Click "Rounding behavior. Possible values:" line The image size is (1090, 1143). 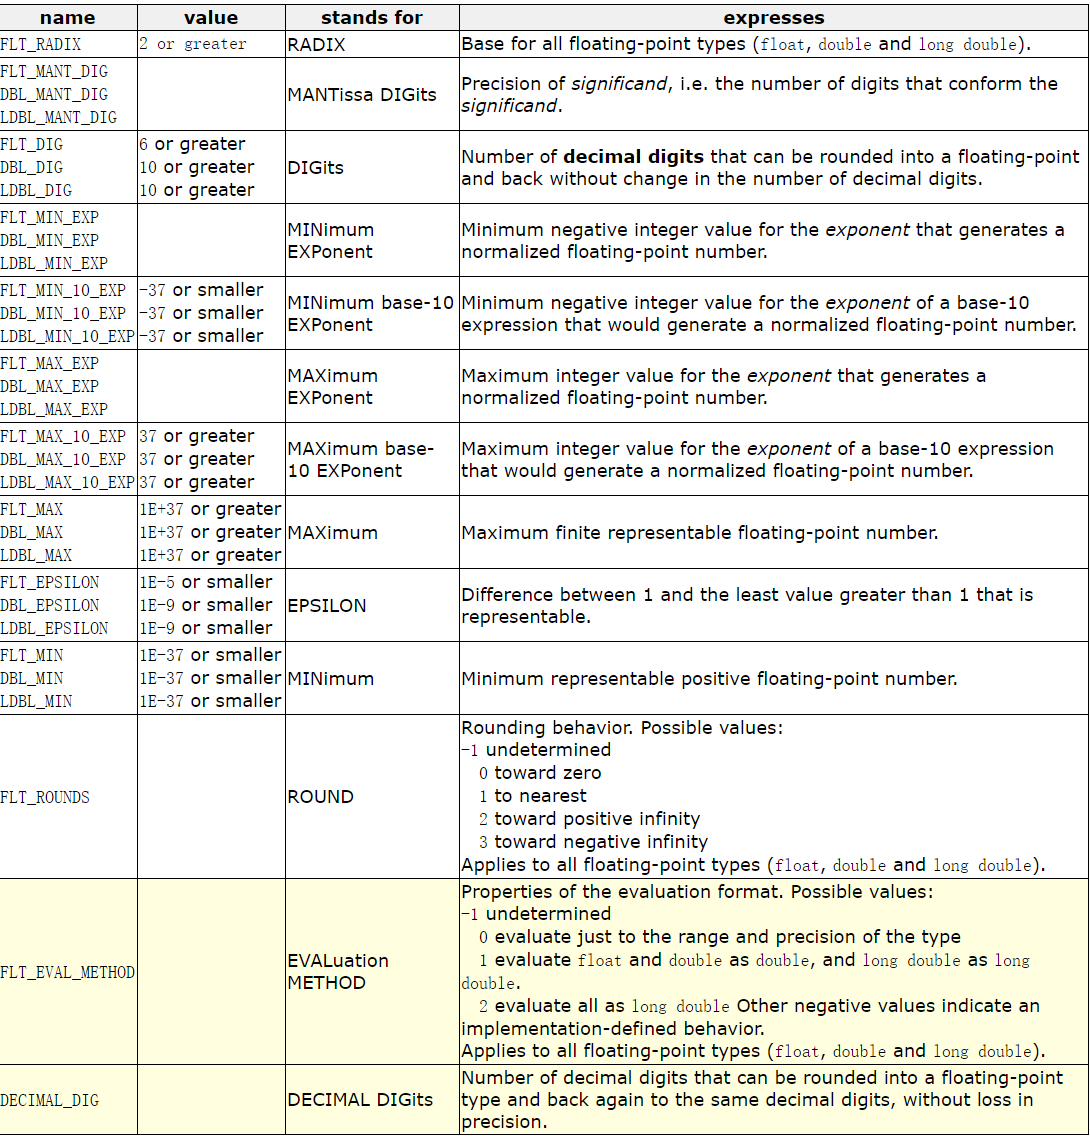click(x=622, y=727)
